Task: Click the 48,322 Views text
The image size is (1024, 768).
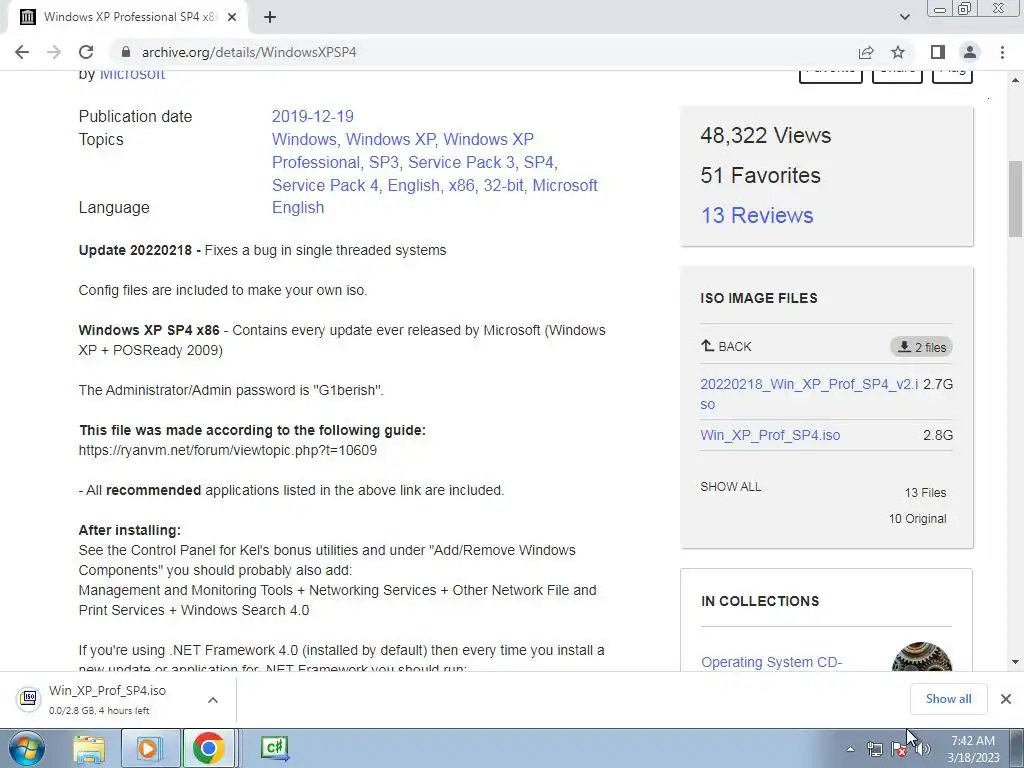Action: point(765,135)
